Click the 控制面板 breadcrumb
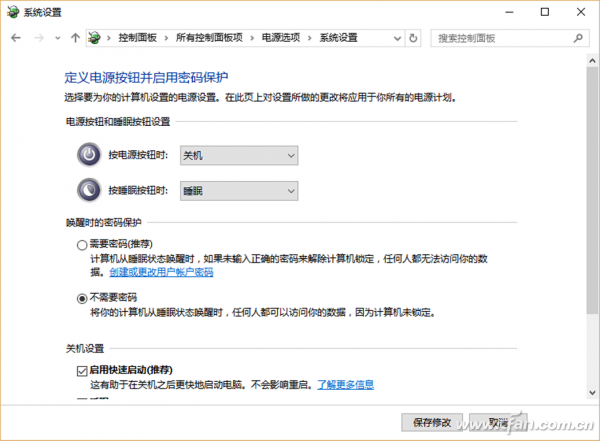 tap(137, 38)
